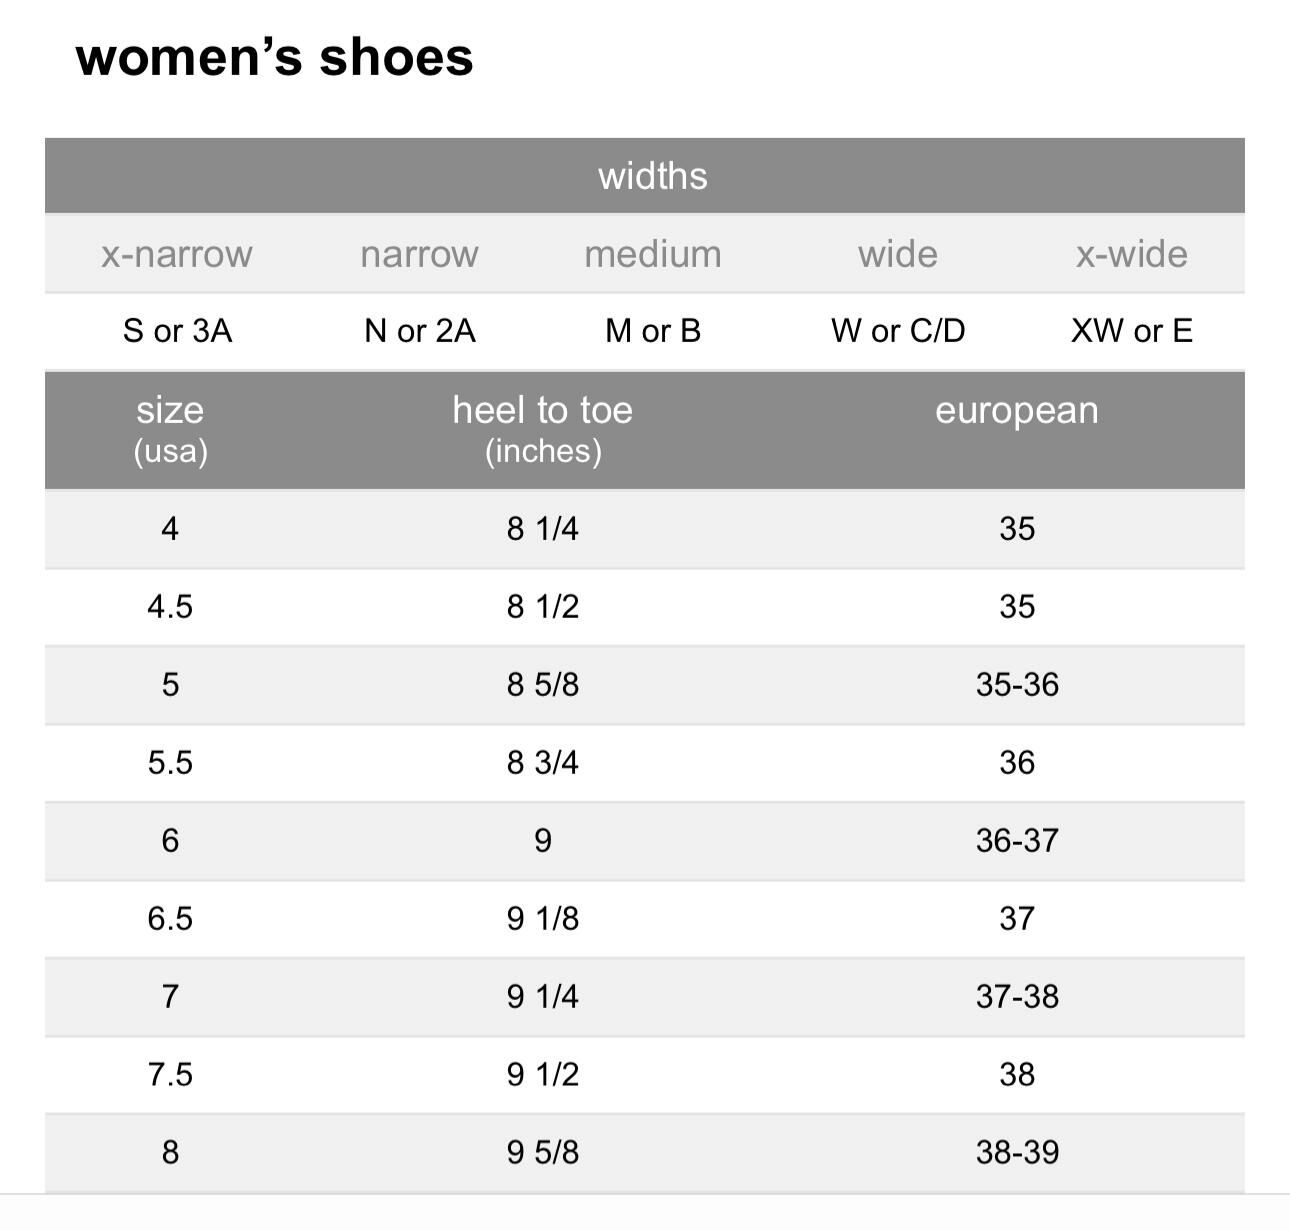Click the "size (usa)" column header

(x=170, y=429)
